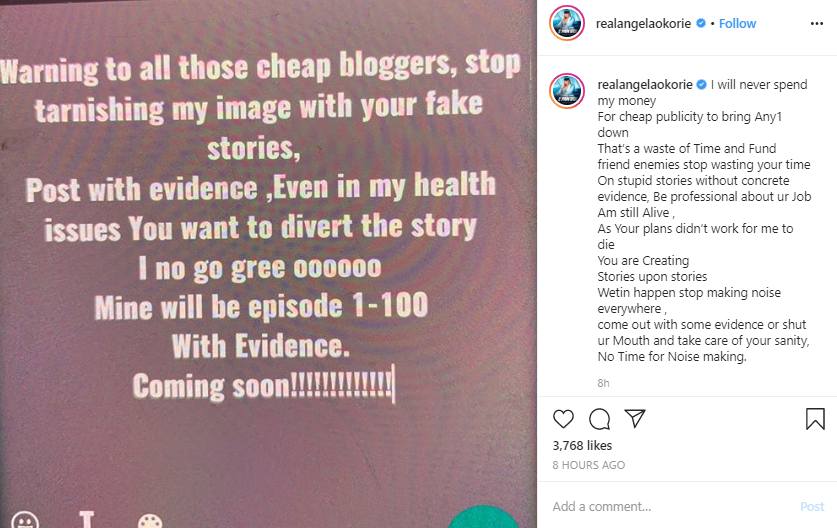Open the caption author's username link
The height and width of the screenshot is (528, 837).
(x=644, y=85)
